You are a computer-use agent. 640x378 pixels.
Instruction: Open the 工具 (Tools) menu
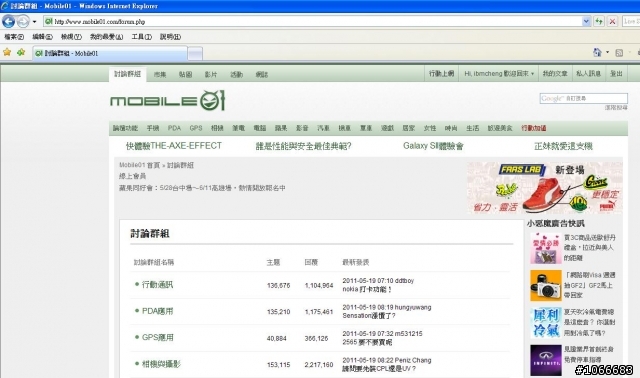click(142, 37)
